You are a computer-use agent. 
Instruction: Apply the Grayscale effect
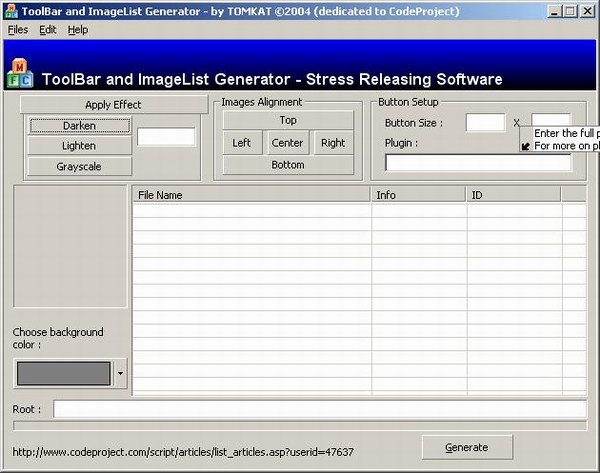(80, 166)
